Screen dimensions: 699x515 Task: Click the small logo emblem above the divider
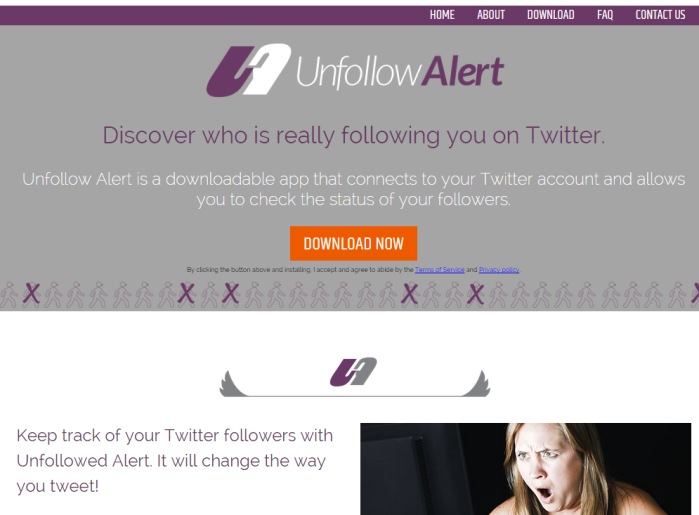pos(353,371)
